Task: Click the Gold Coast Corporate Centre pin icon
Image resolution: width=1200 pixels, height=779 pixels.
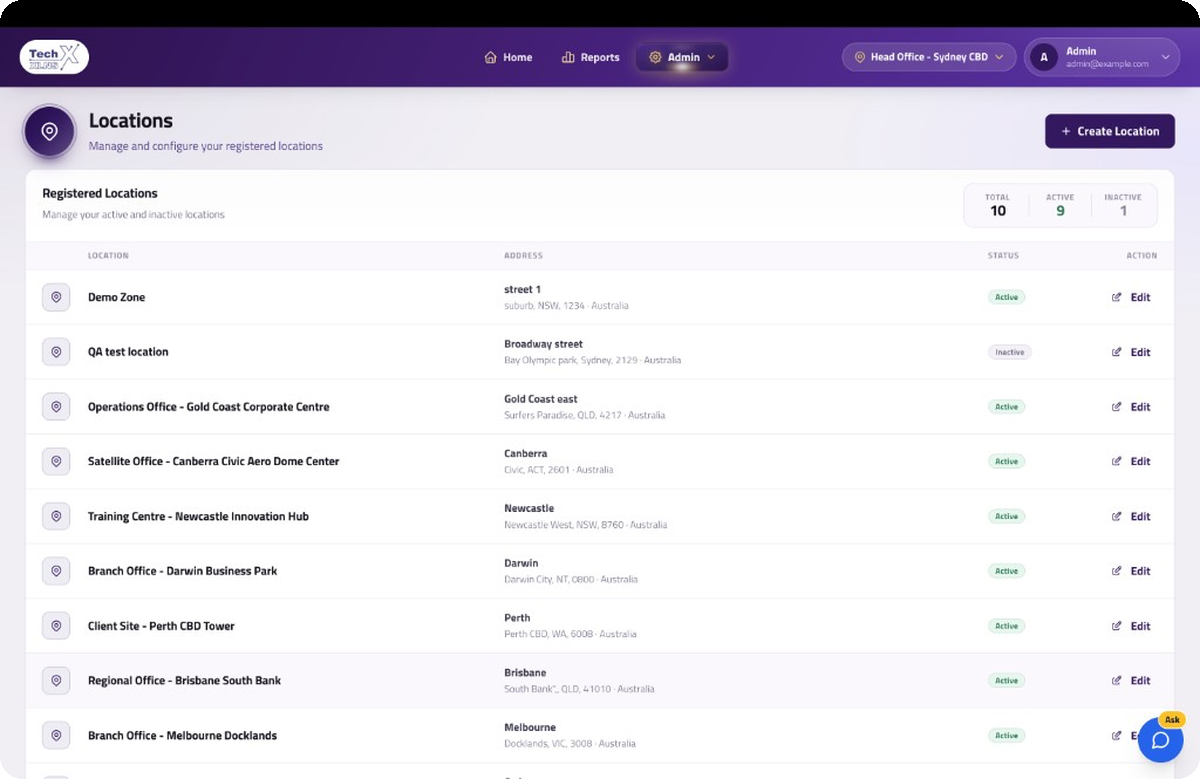Action: click(56, 407)
